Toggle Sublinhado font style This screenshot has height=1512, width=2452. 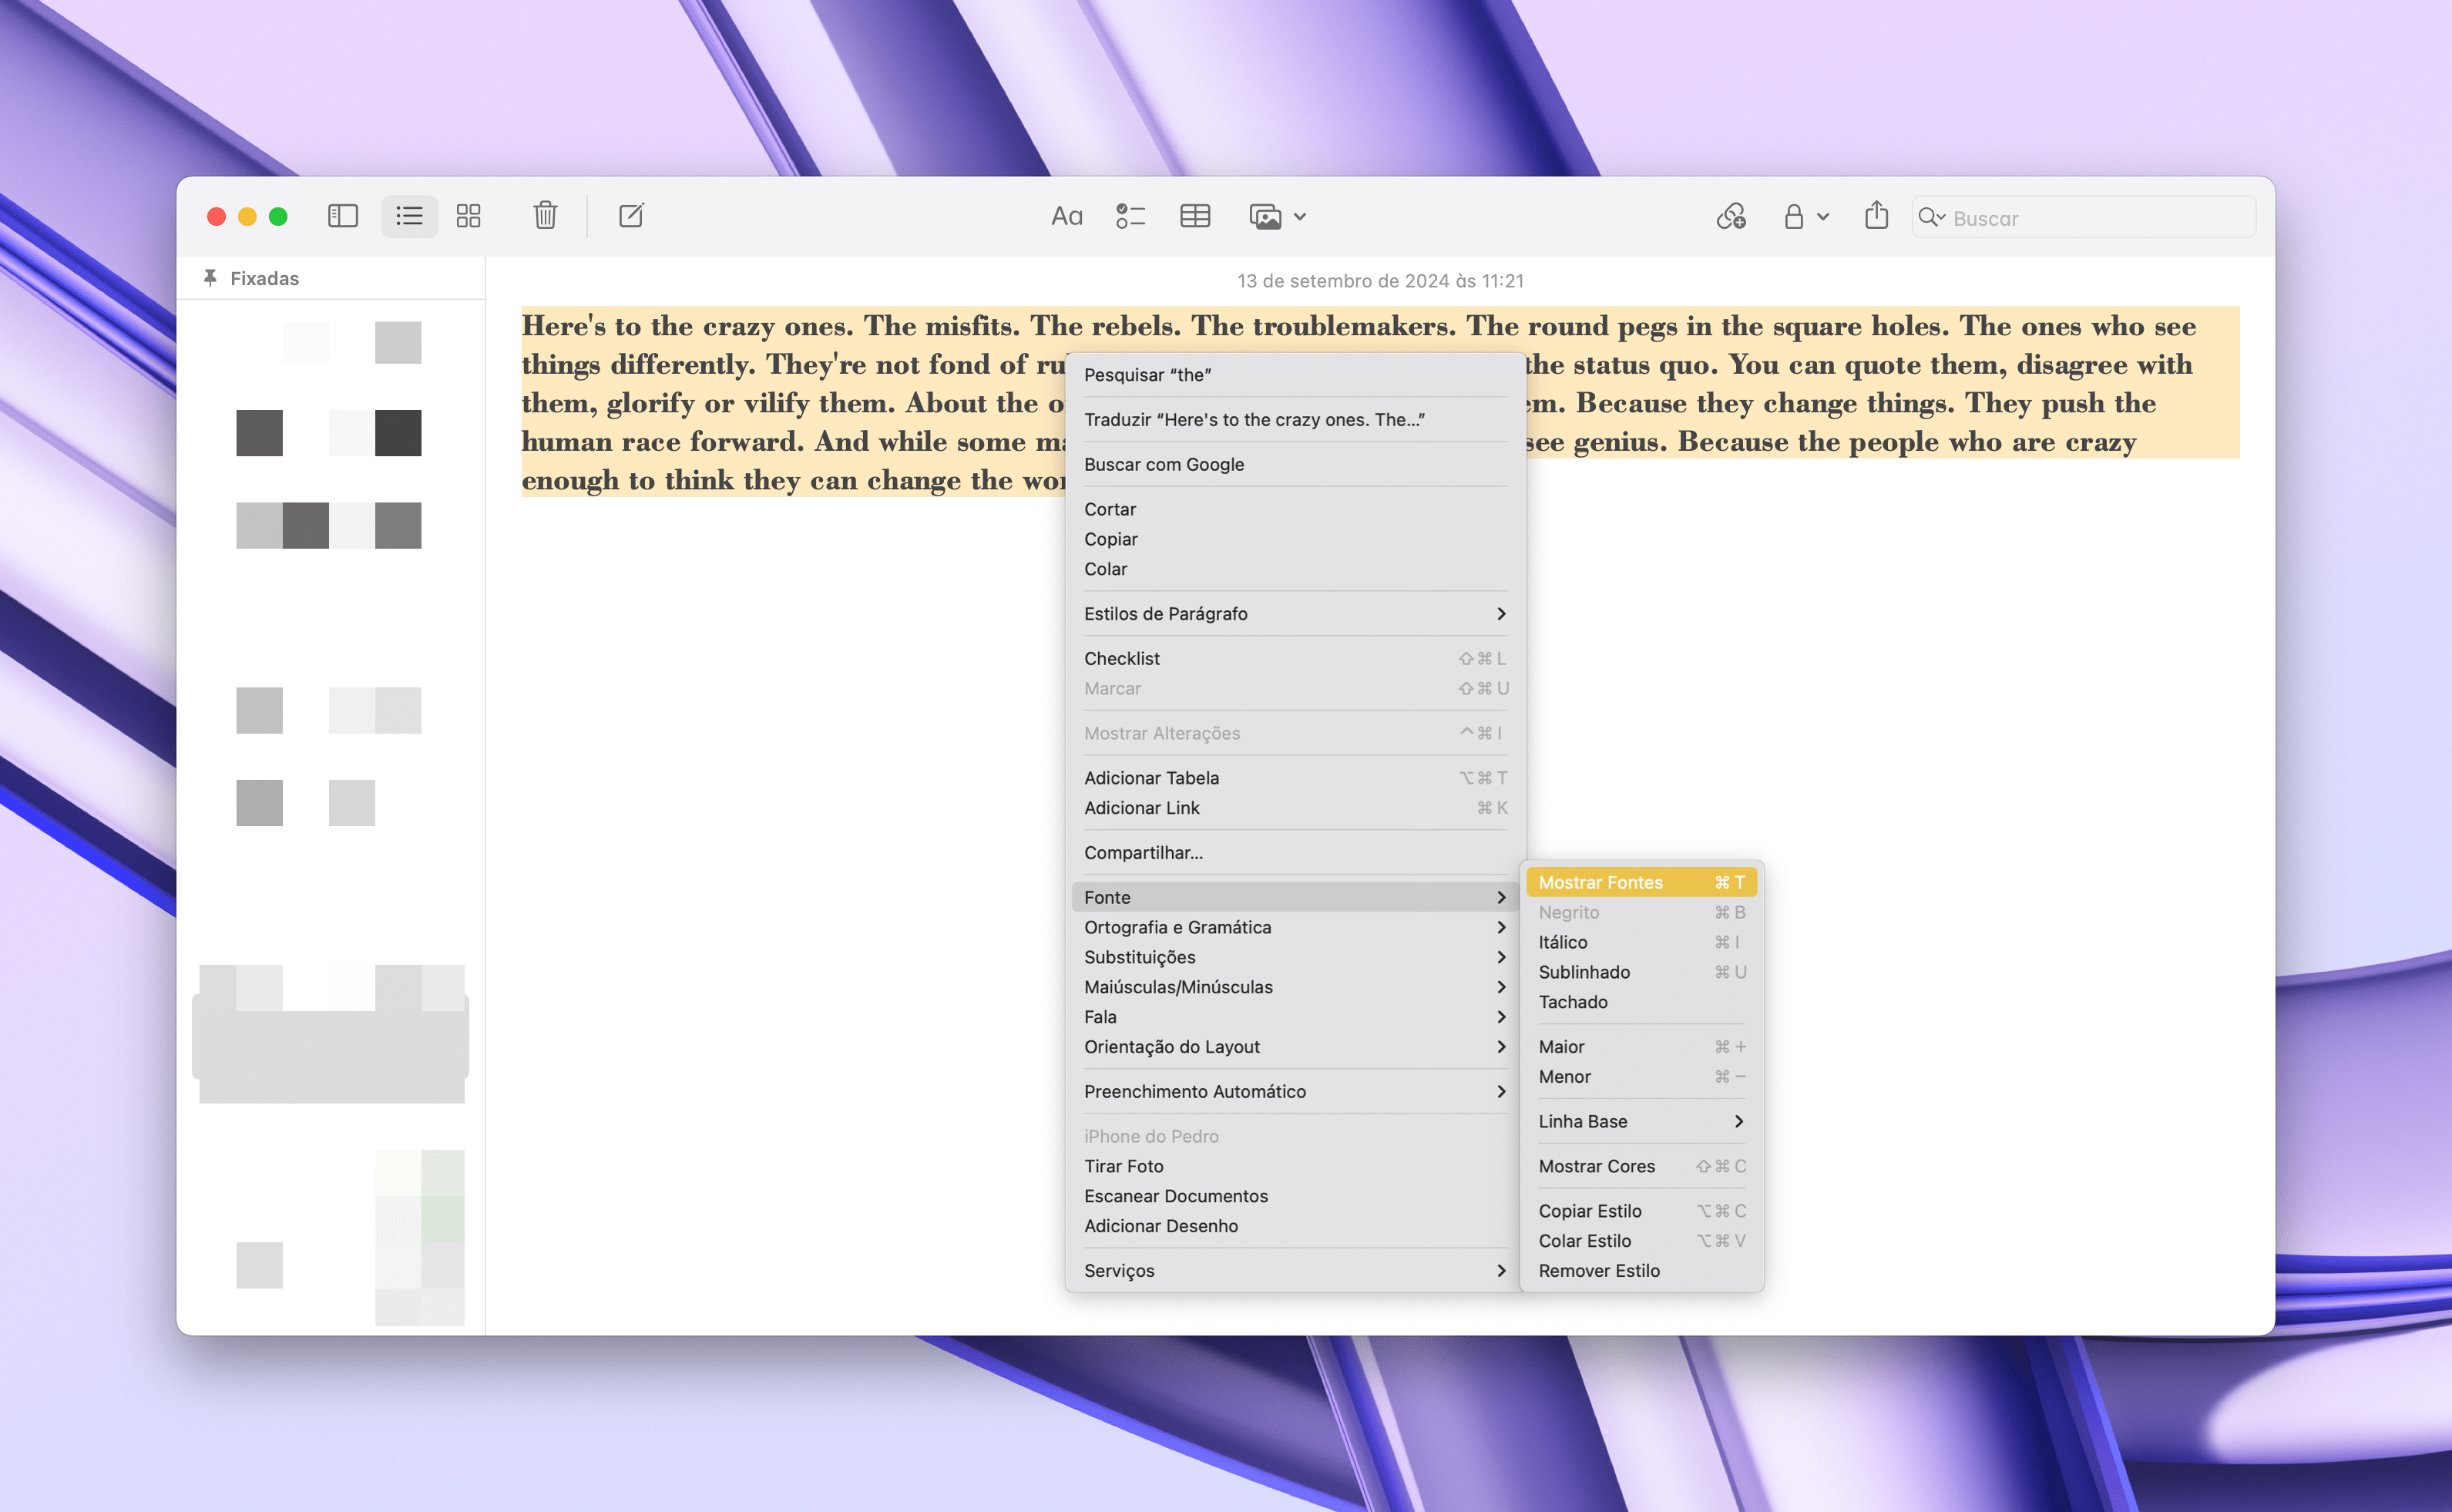coord(1641,972)
